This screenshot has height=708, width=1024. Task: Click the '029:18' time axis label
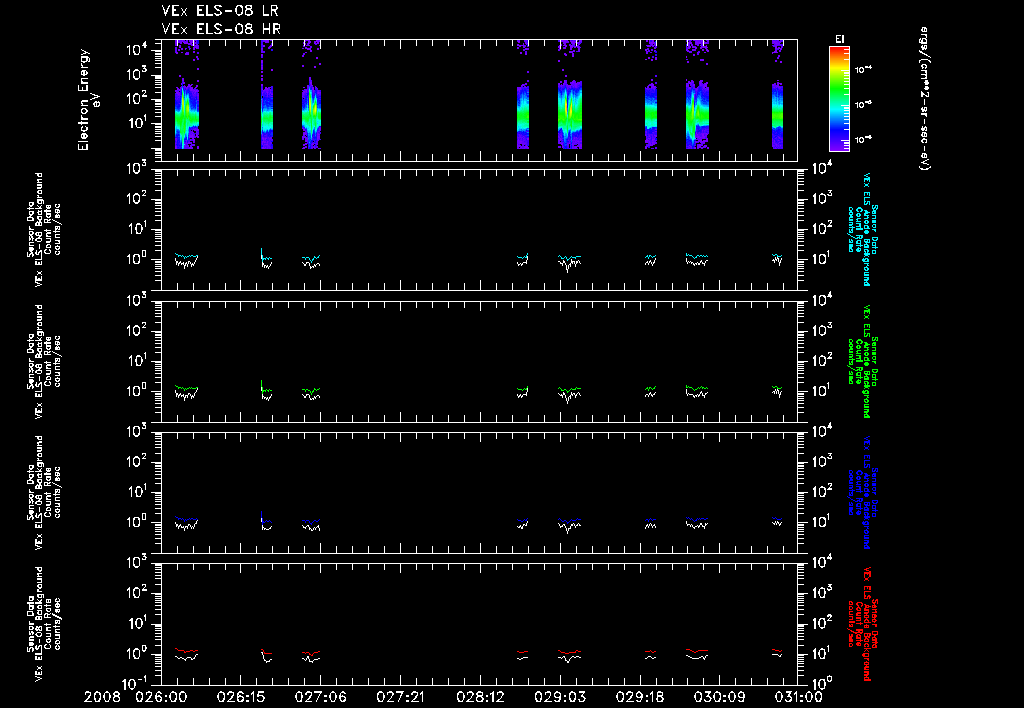pyautogui.click(x=639, y=698)
